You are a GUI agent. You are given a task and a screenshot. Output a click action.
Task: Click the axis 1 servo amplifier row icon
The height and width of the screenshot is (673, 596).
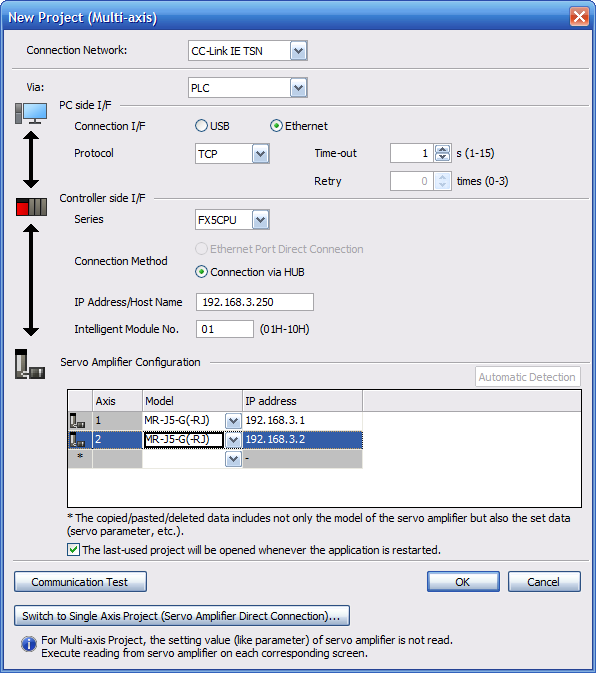tap(78, 421)
